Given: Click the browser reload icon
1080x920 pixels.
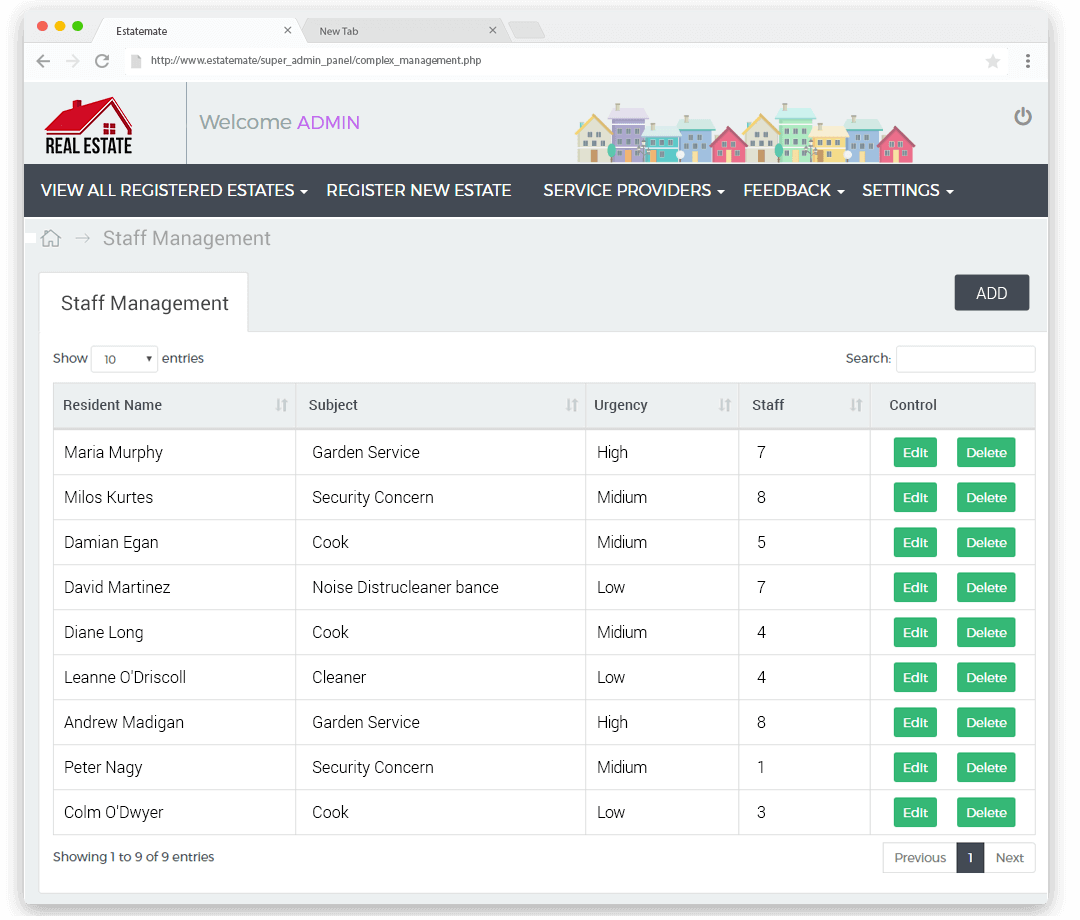Looking at the screenshot, I should (x=103, y=61).
